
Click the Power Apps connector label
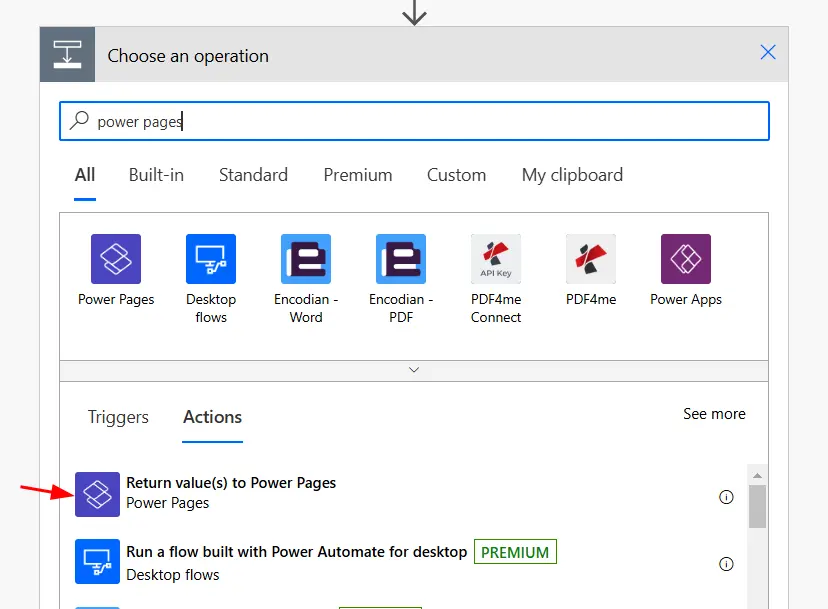point(686,299)
